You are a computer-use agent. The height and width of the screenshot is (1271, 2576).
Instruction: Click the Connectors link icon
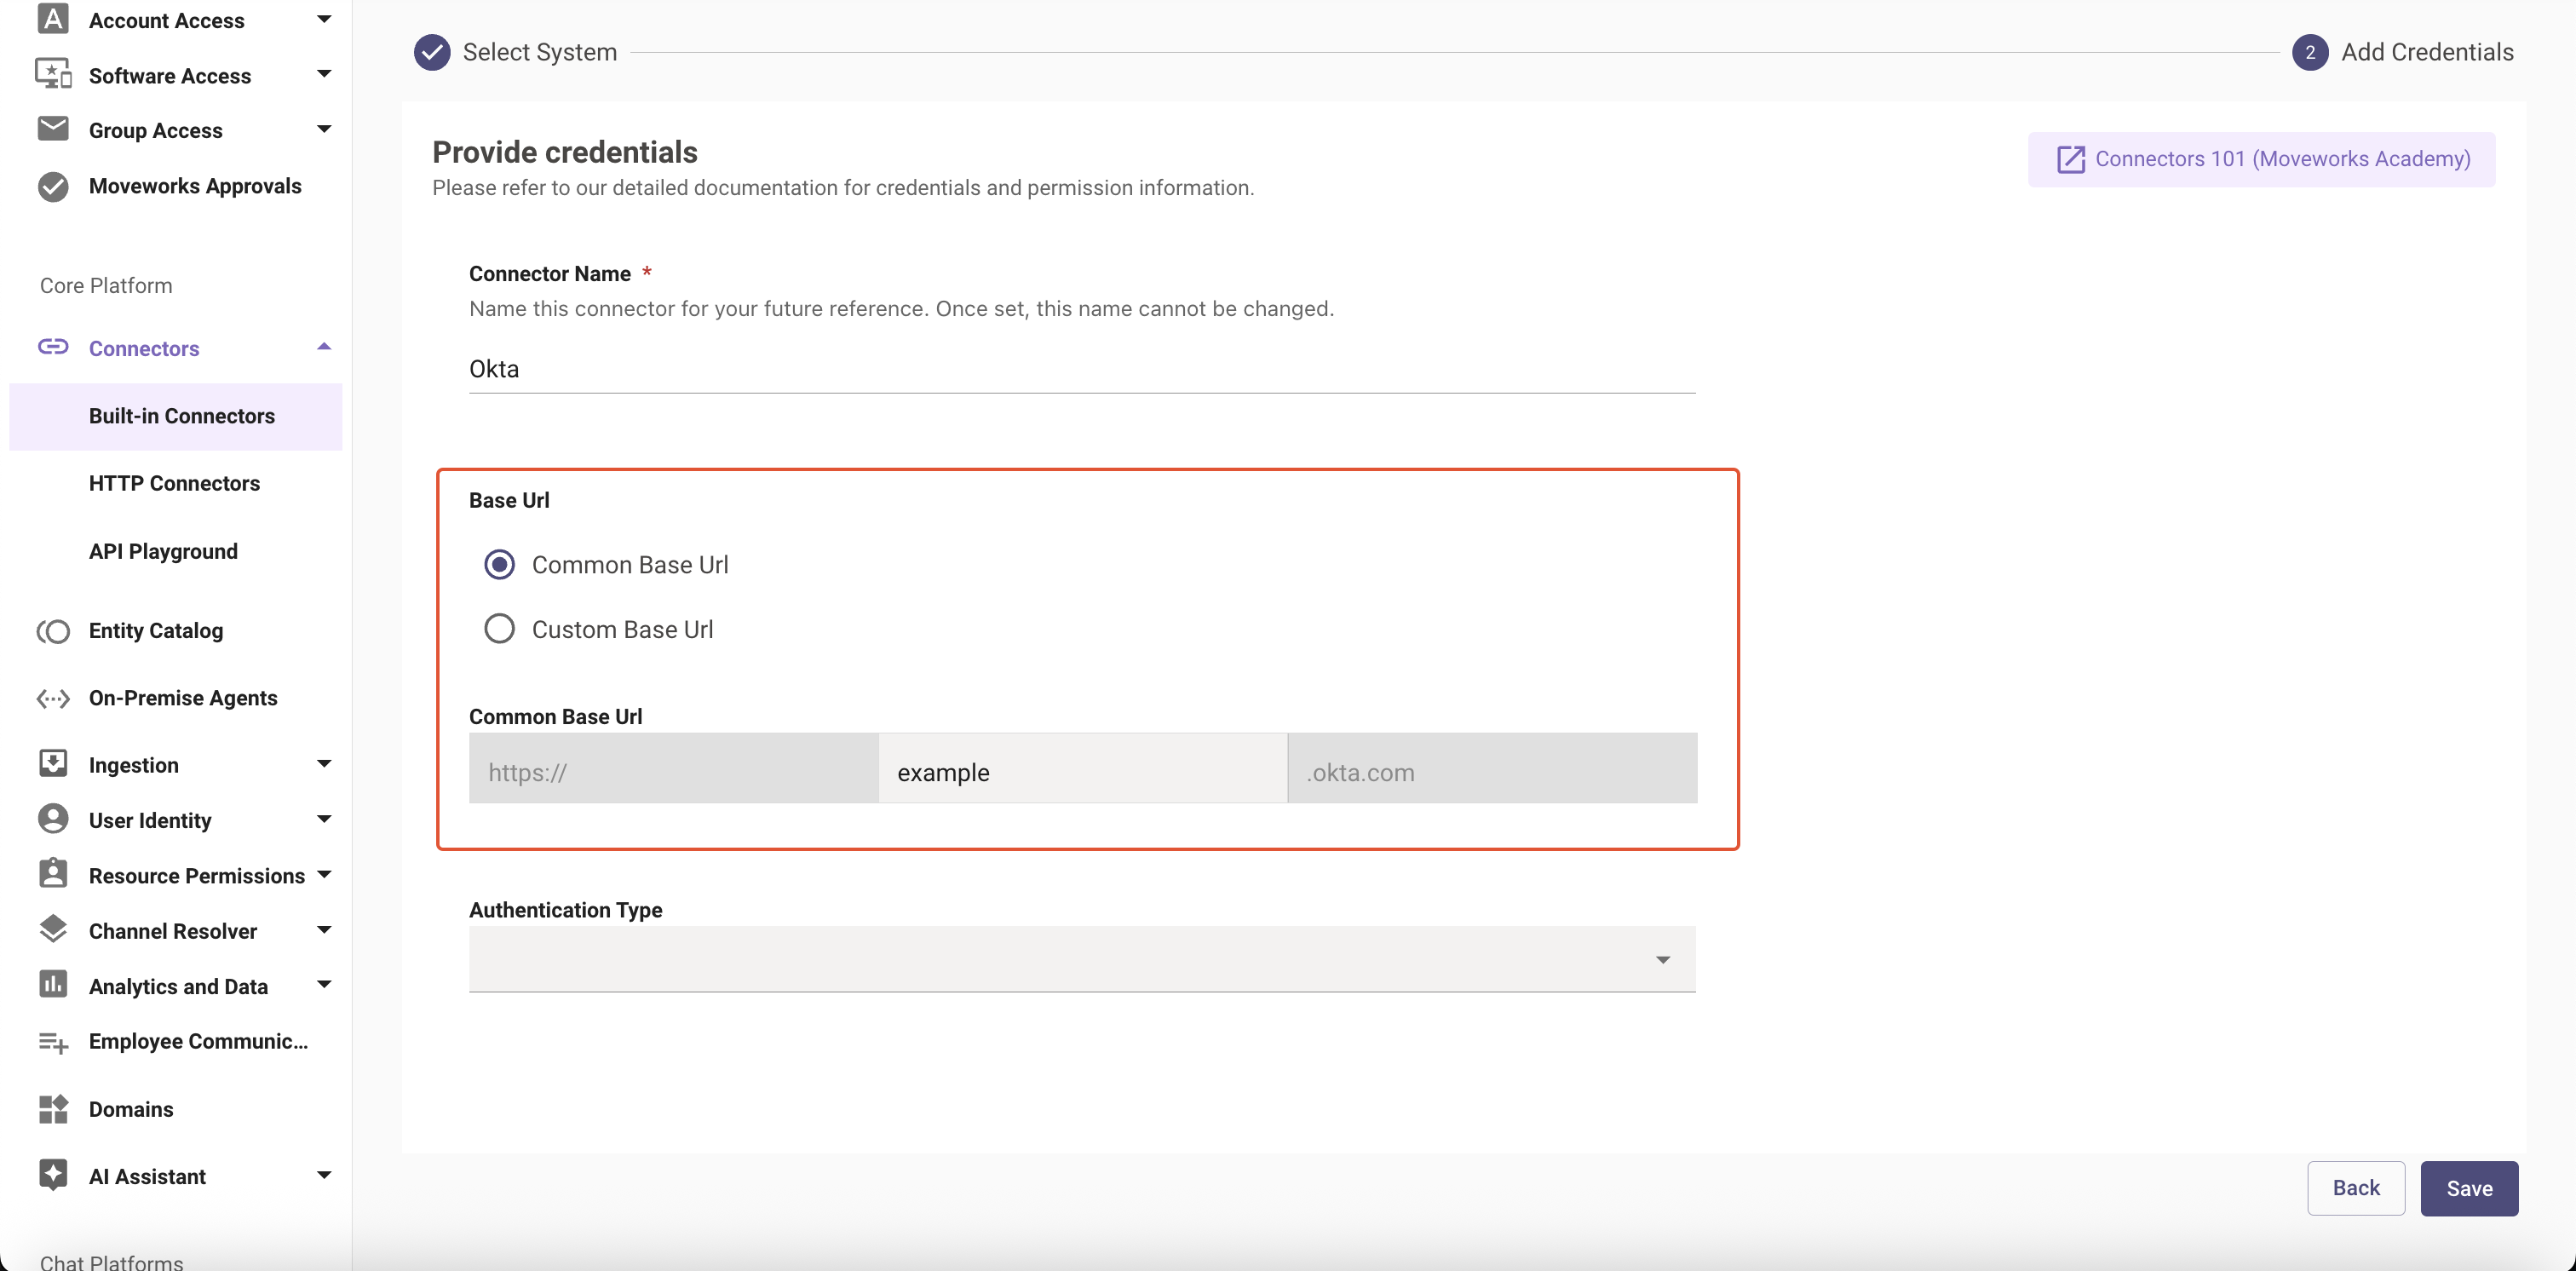point(53,347)
